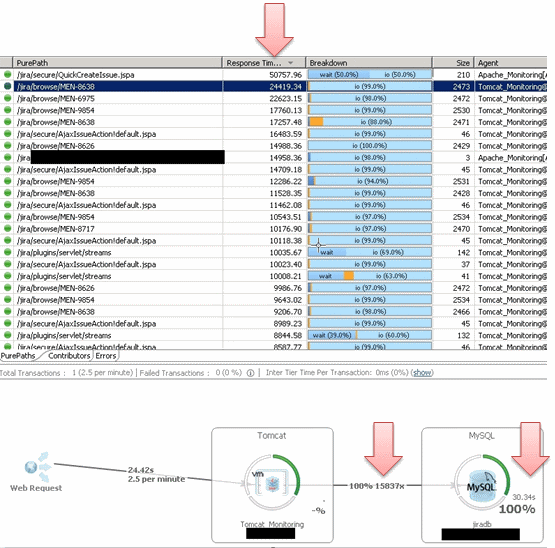Click size value 210
Image resolution: width=555 pixels, height=548 pixels.
click(463, 75)
